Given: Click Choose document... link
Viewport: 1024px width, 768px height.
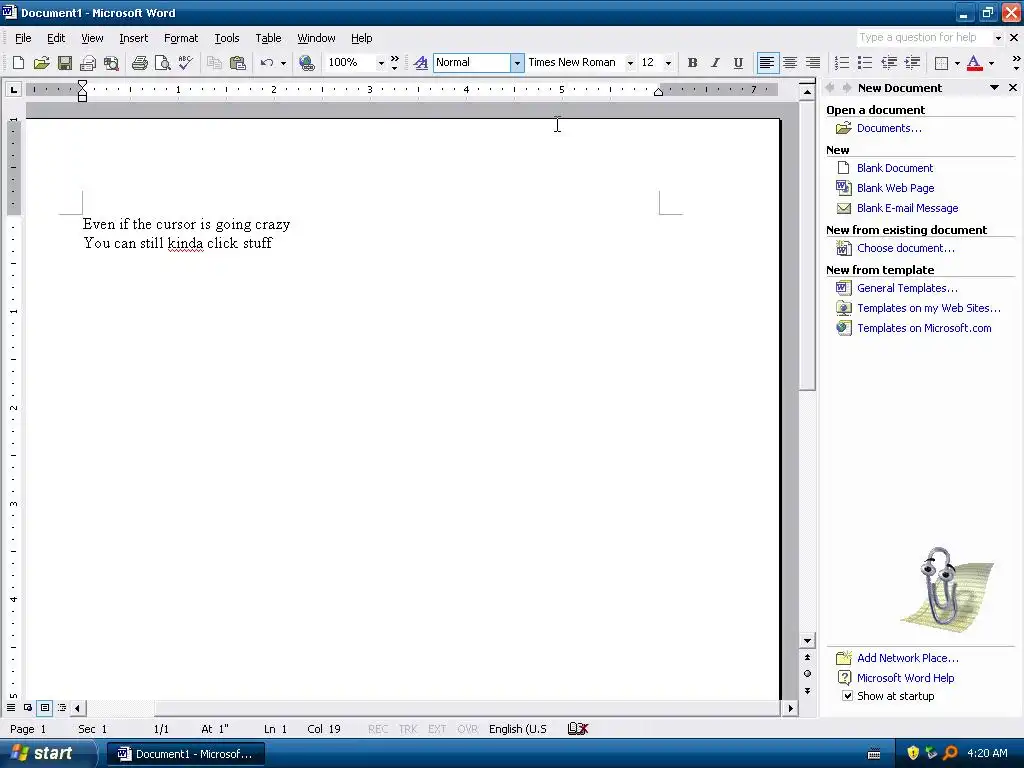Looking at the screenshot, I should click(905, 248).
